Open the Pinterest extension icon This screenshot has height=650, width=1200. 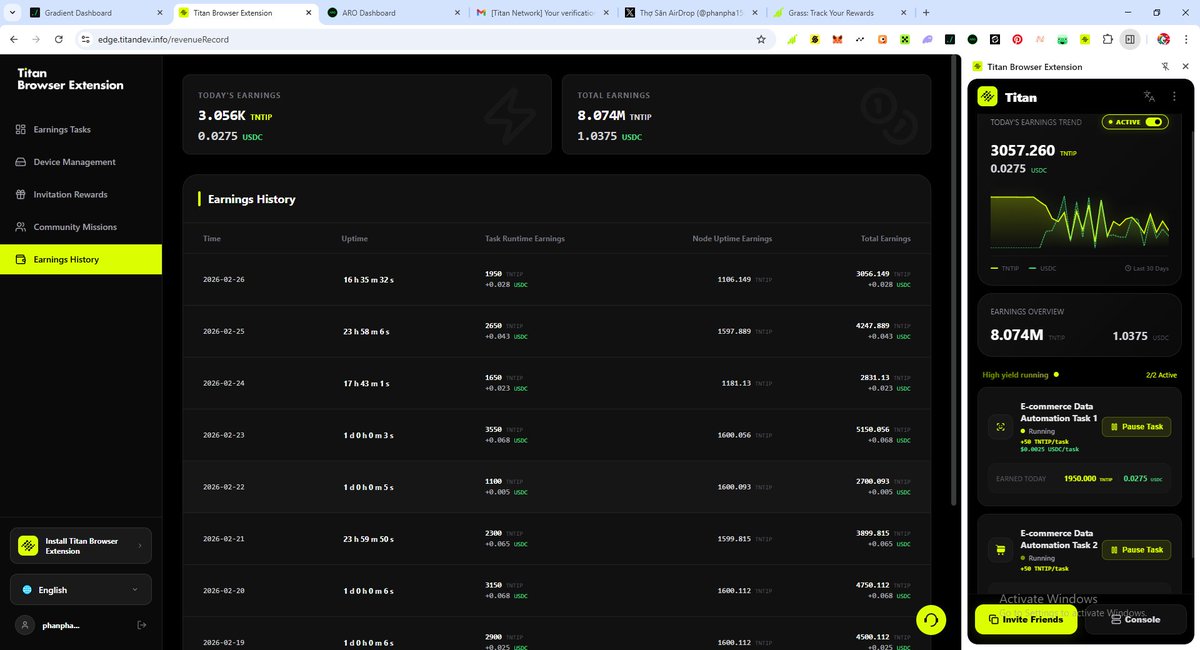click(1017, 39)
